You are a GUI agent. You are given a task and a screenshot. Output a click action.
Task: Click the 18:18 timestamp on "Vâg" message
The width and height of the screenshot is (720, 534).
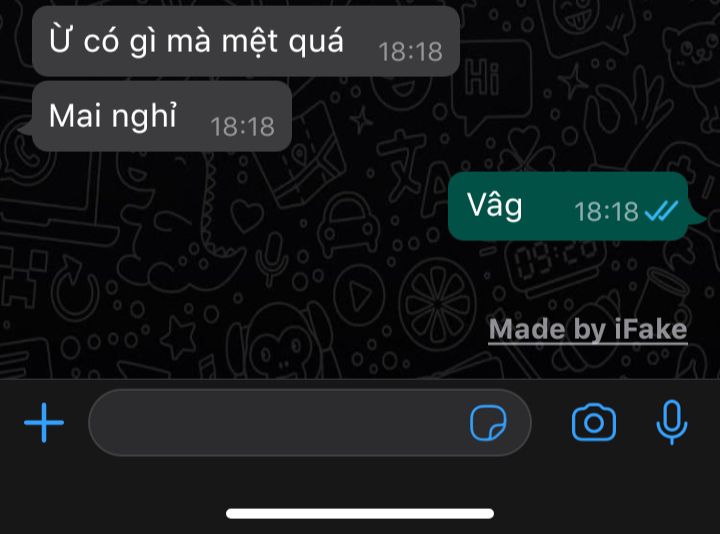(606, 212)
